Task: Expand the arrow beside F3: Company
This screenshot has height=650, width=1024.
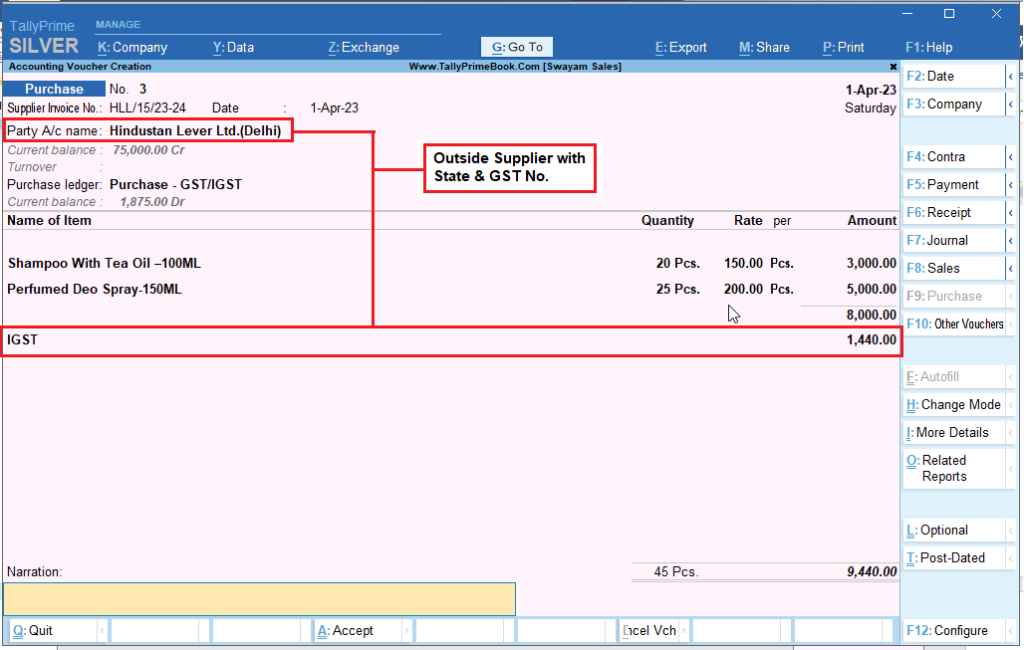Action: pos(1011,105)
